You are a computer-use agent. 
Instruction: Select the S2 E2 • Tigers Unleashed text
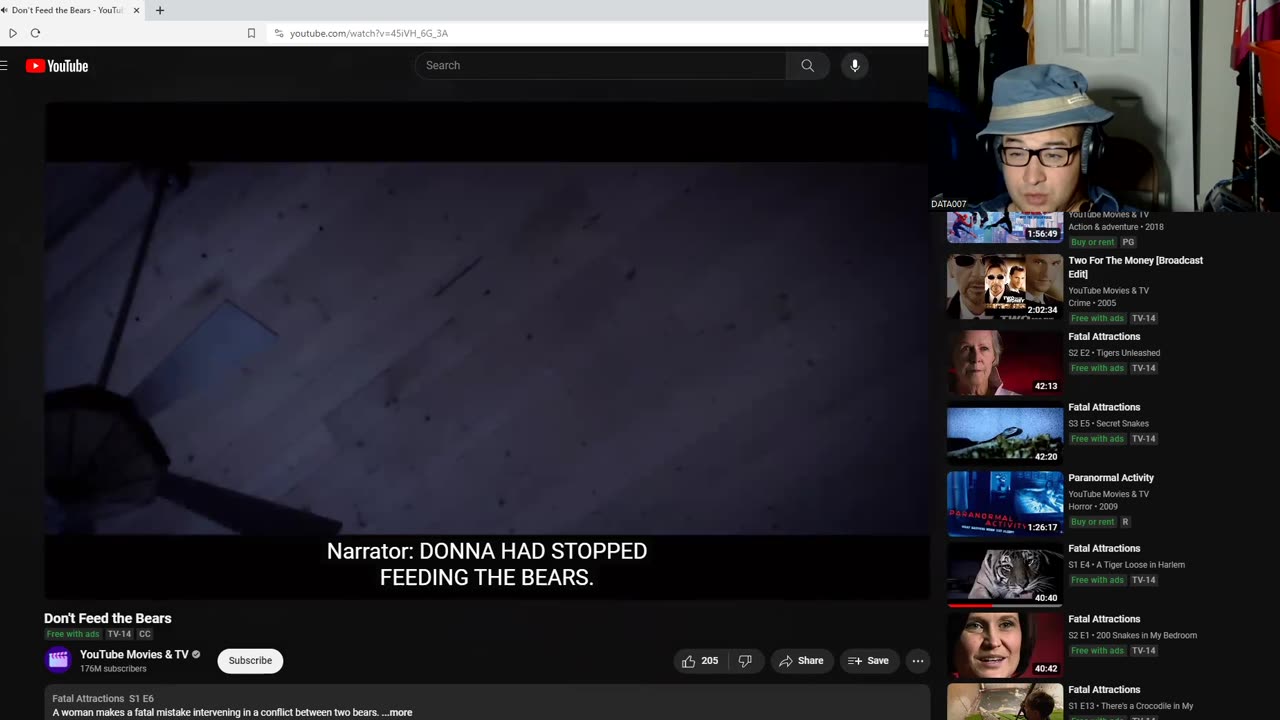tap(1114, 353)
